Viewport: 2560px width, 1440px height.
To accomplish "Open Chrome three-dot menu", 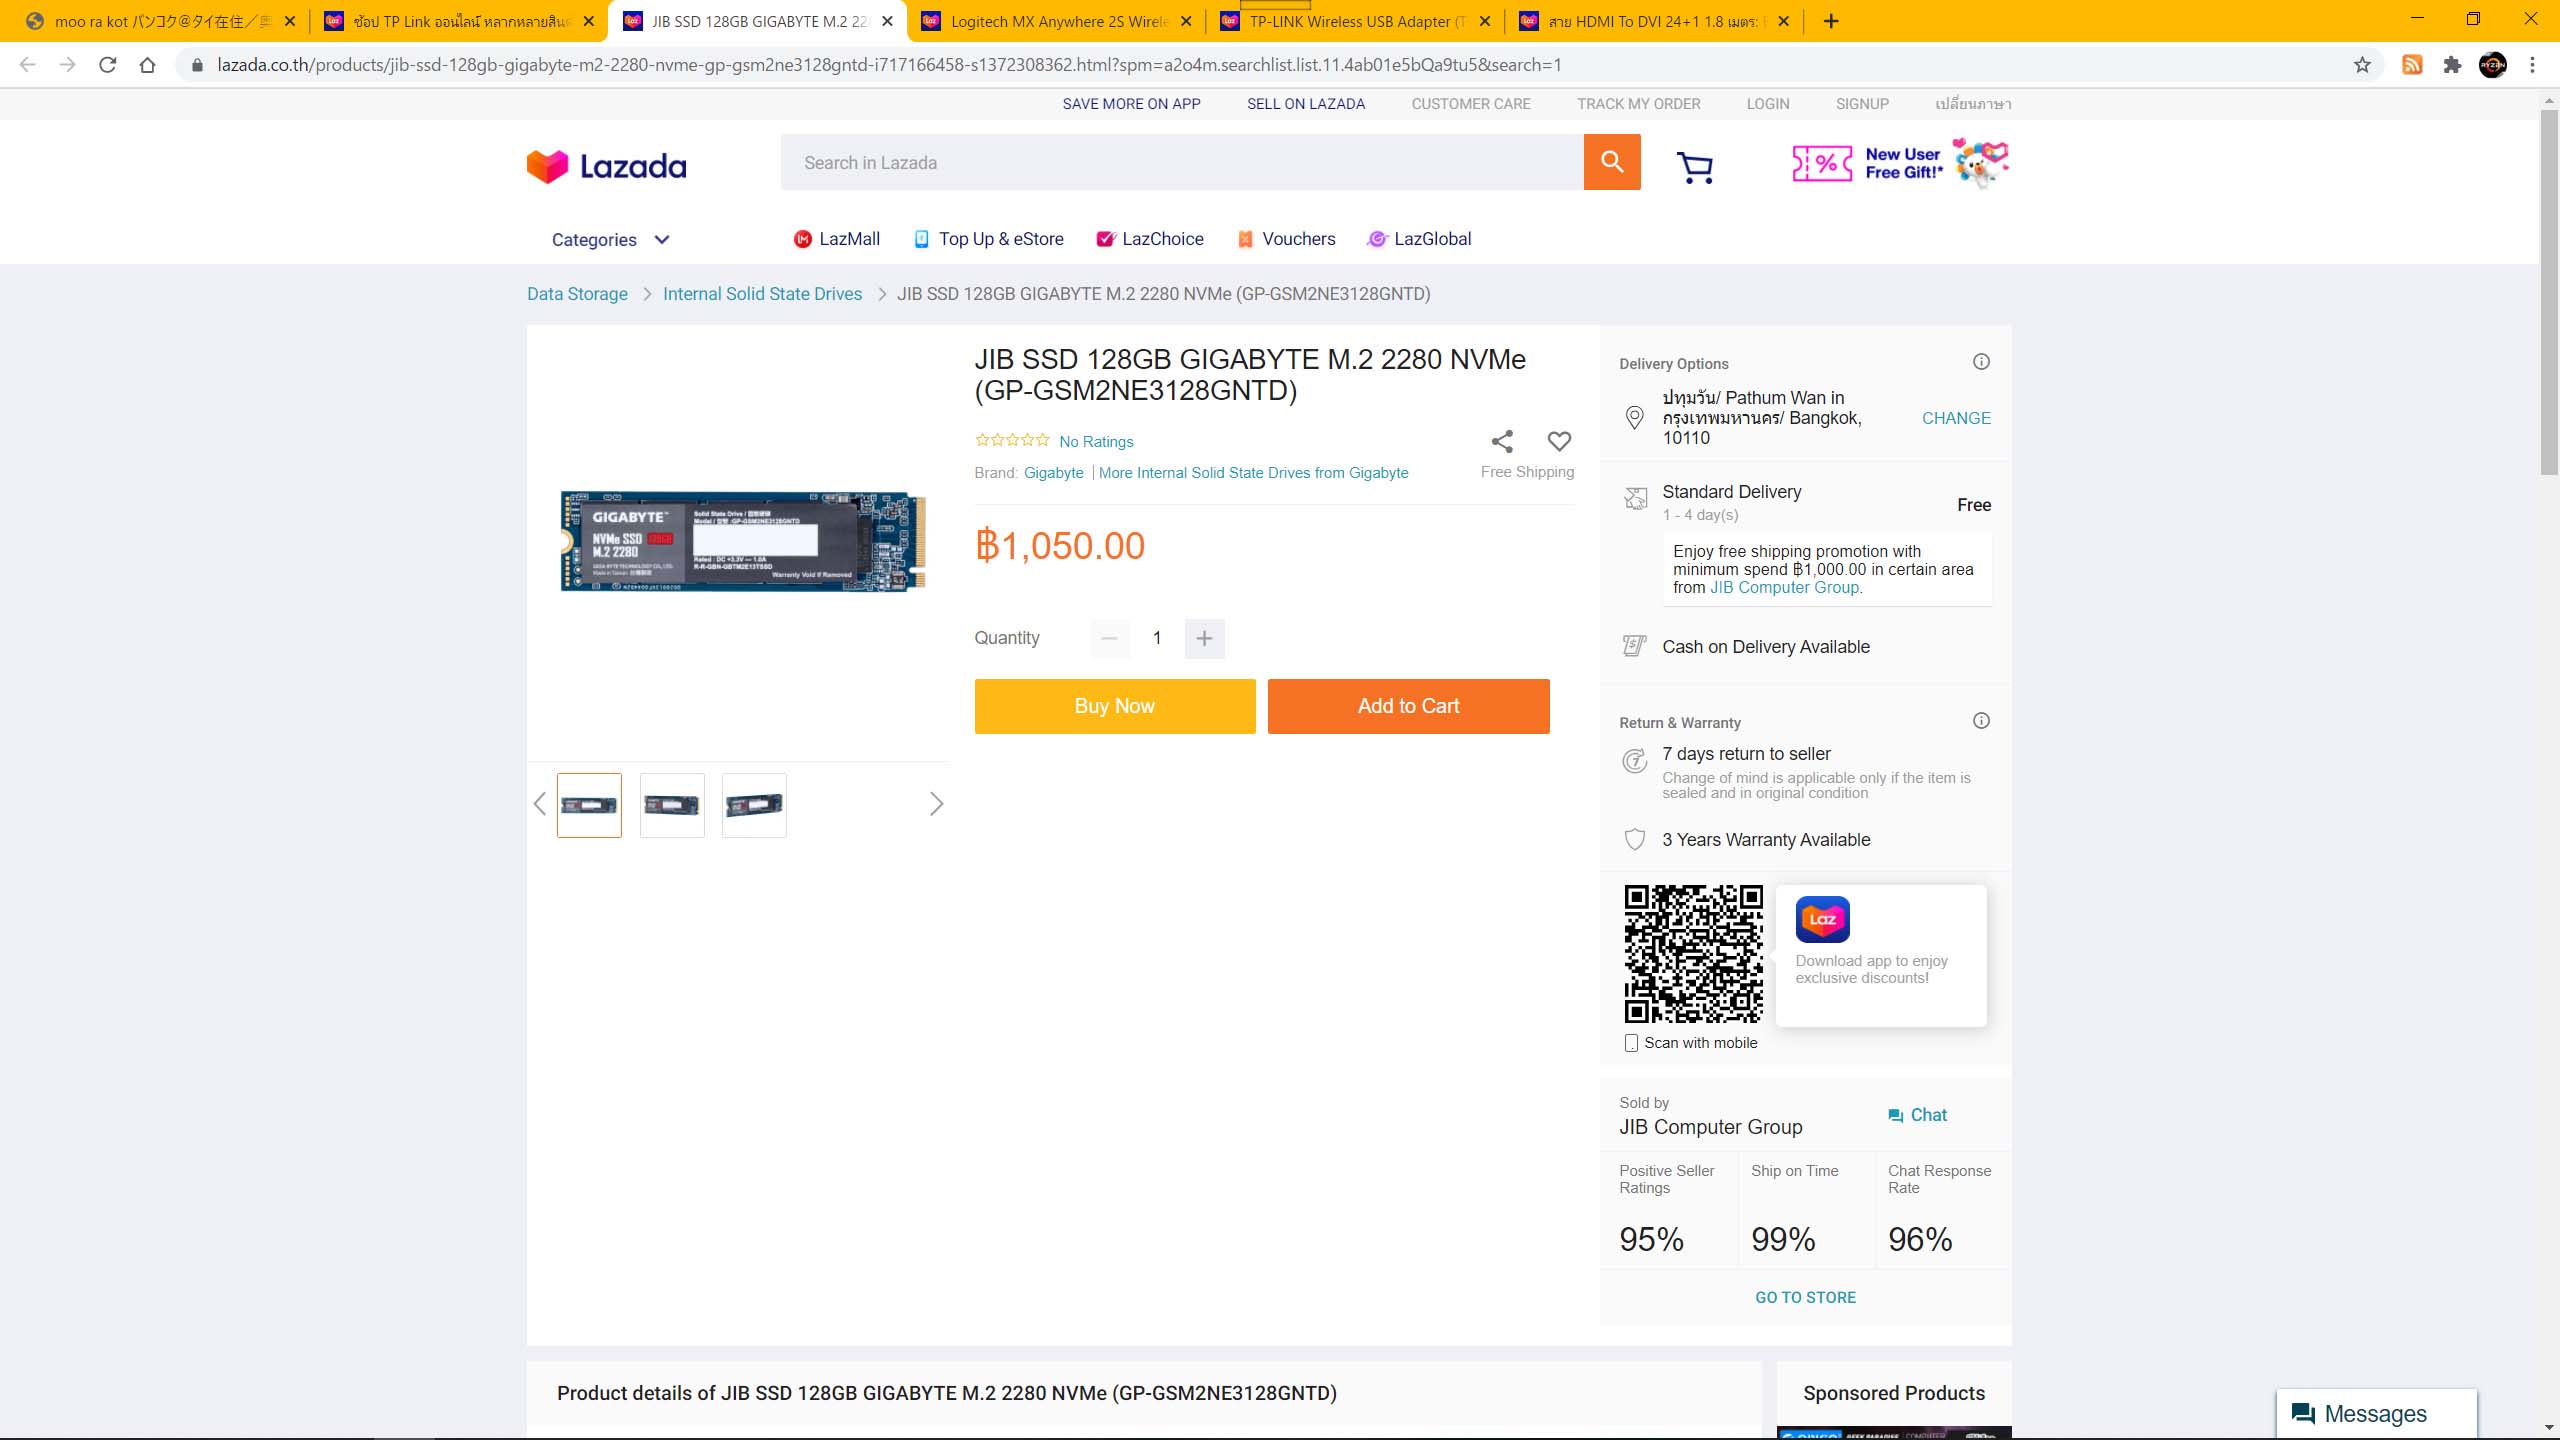I will [x=2533, y=65].
